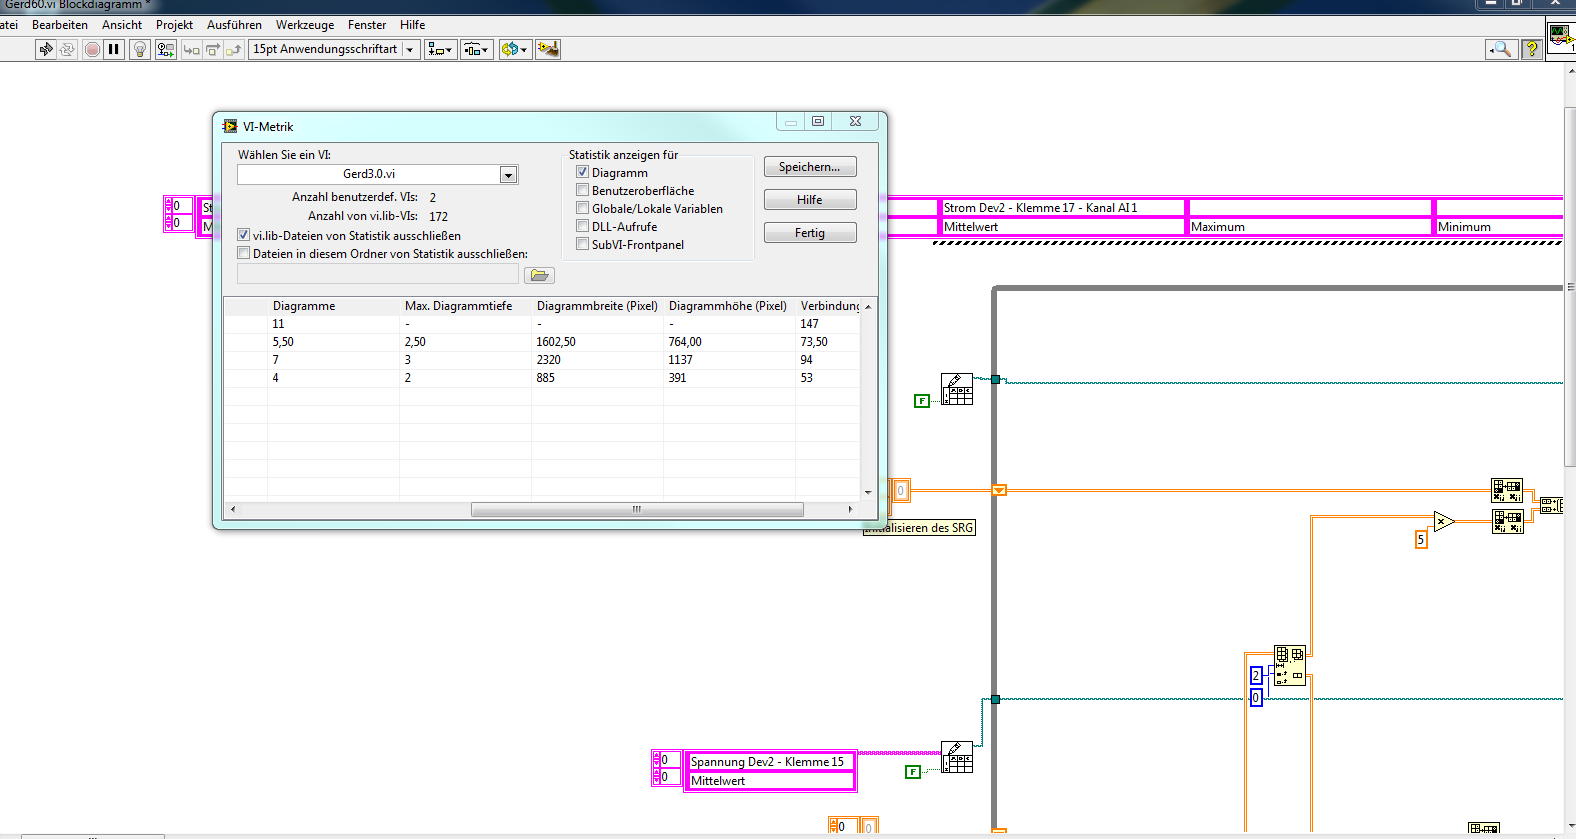Open the Gerd3.0.vi selection dropdown
The width and height of the screenshot is (1576, 839).
(508, 175)
